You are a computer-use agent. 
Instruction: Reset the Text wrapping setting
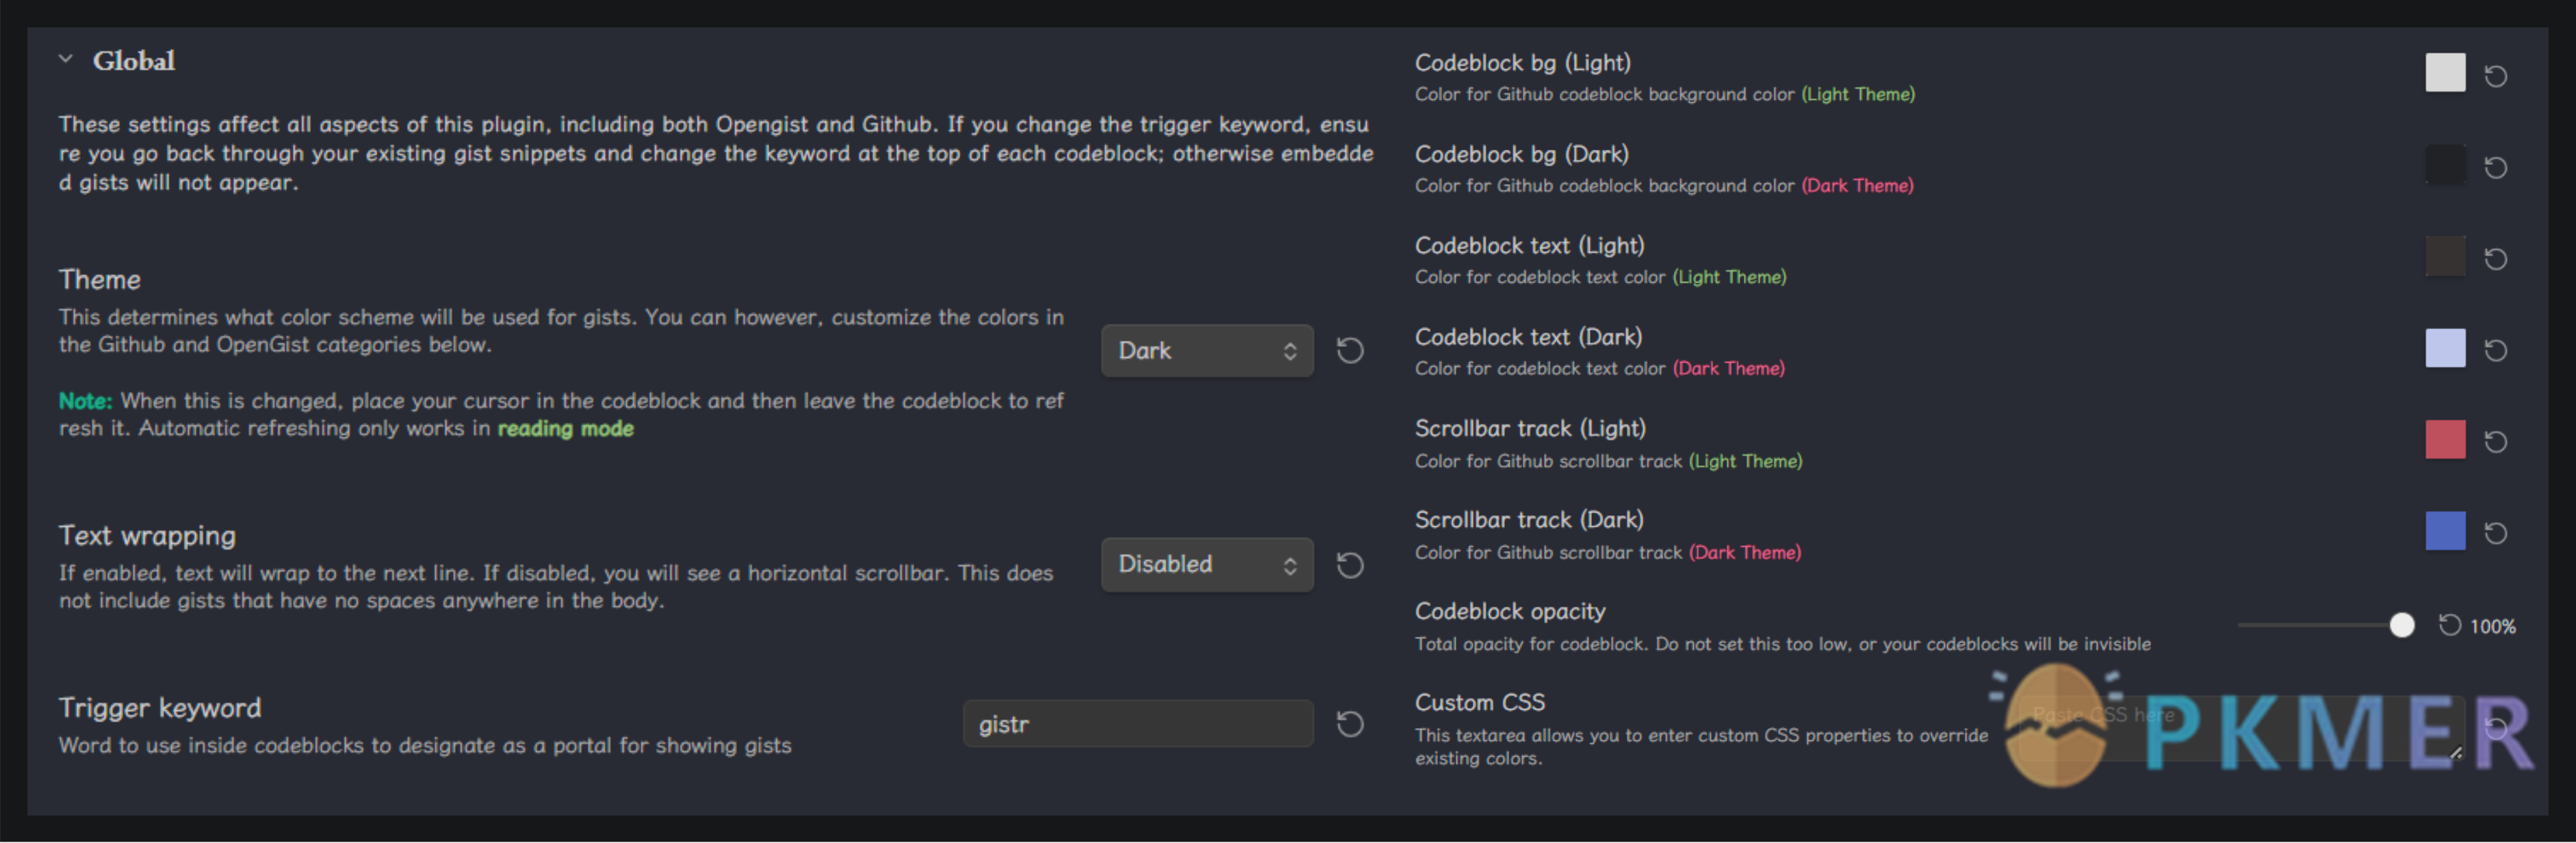click(x=1350, y=565)
